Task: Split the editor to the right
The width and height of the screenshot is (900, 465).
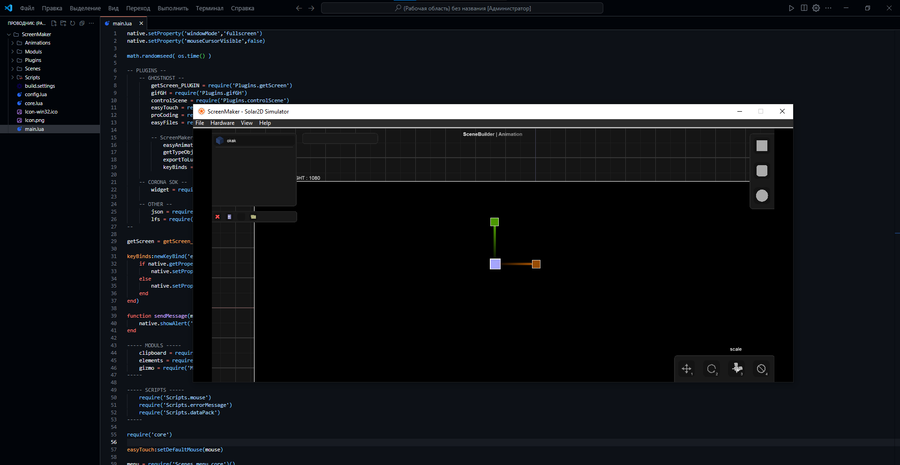Action: pos(804,8)
